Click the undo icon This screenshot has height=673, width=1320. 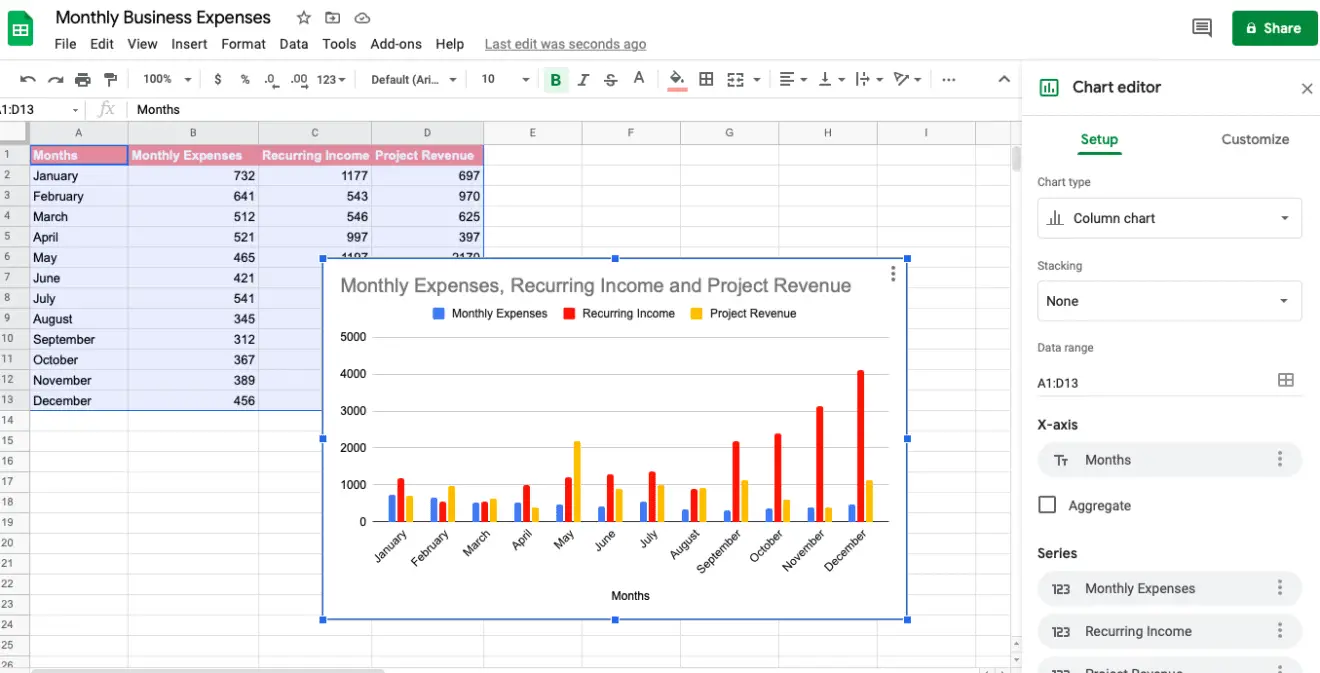29,78
